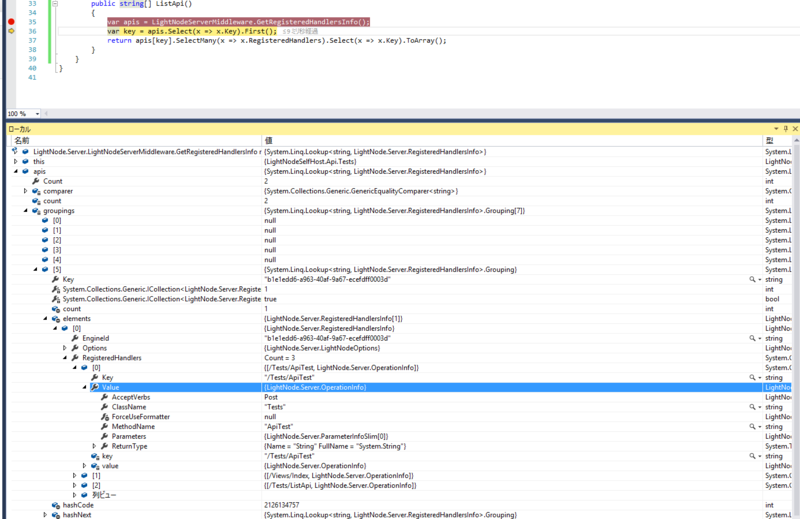Click 'GetRegisteredHandlersInfo' in code line 35

[x=312, y=22]
